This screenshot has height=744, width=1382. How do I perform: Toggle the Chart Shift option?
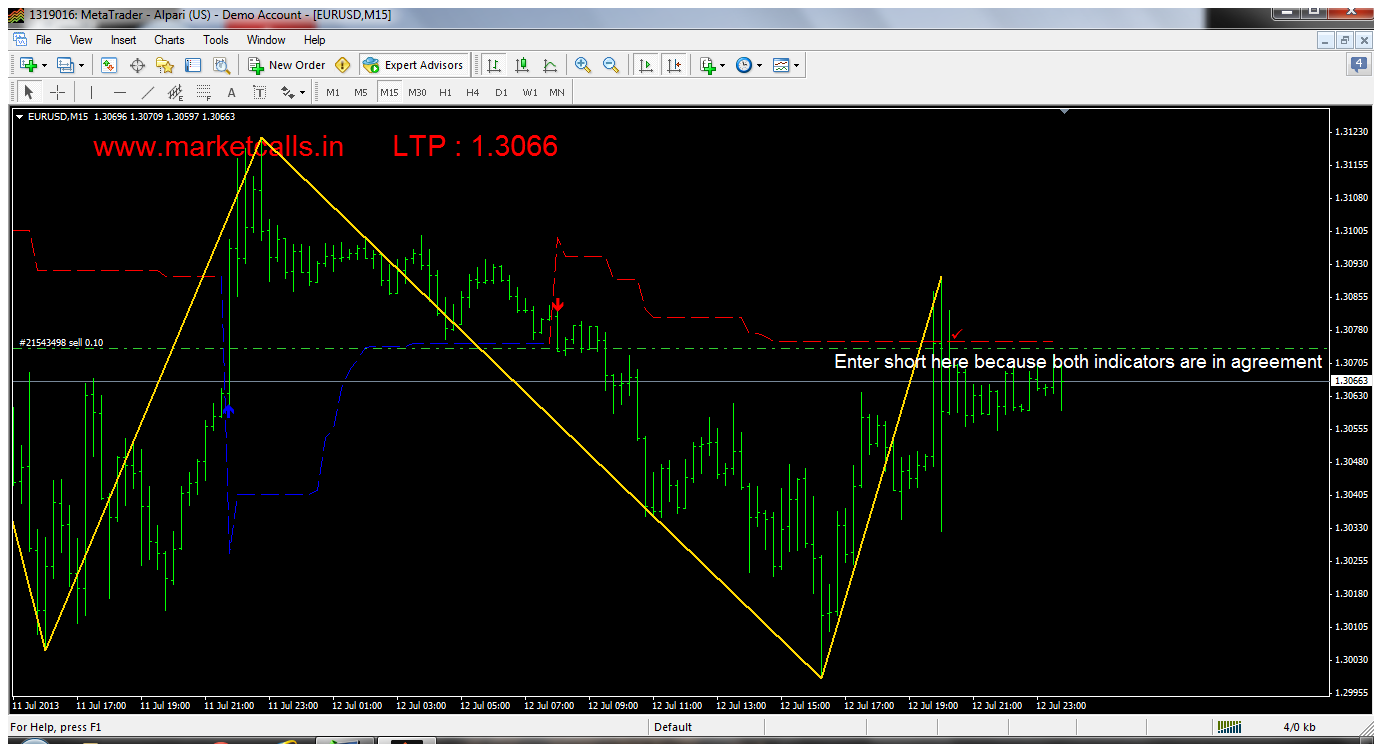[674, 65]
